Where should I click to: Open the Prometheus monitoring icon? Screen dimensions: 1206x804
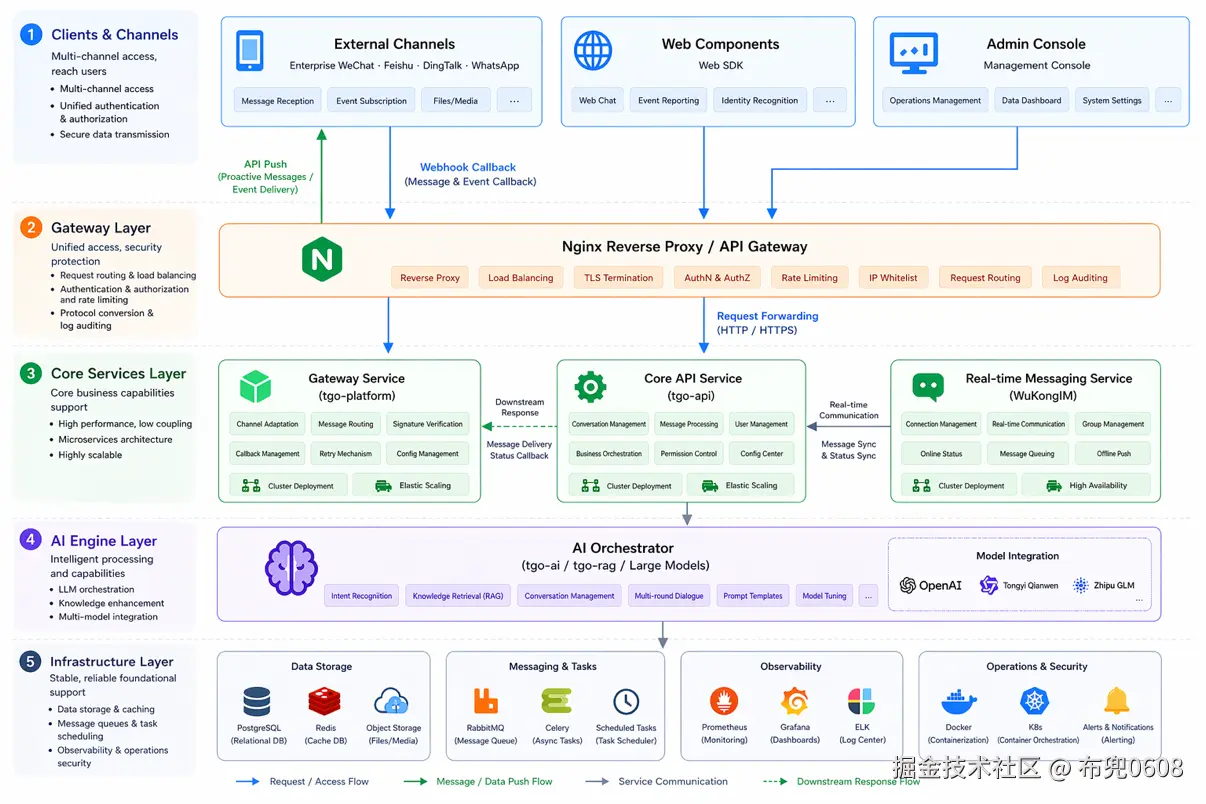coord(724,701)
